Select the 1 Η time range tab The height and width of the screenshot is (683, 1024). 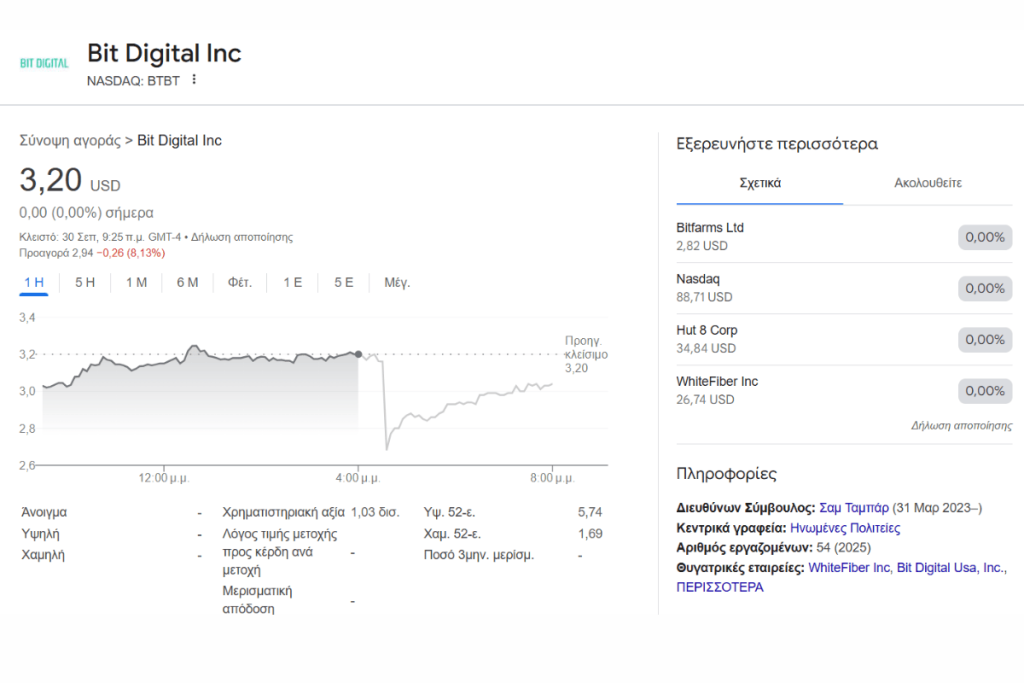34,283
